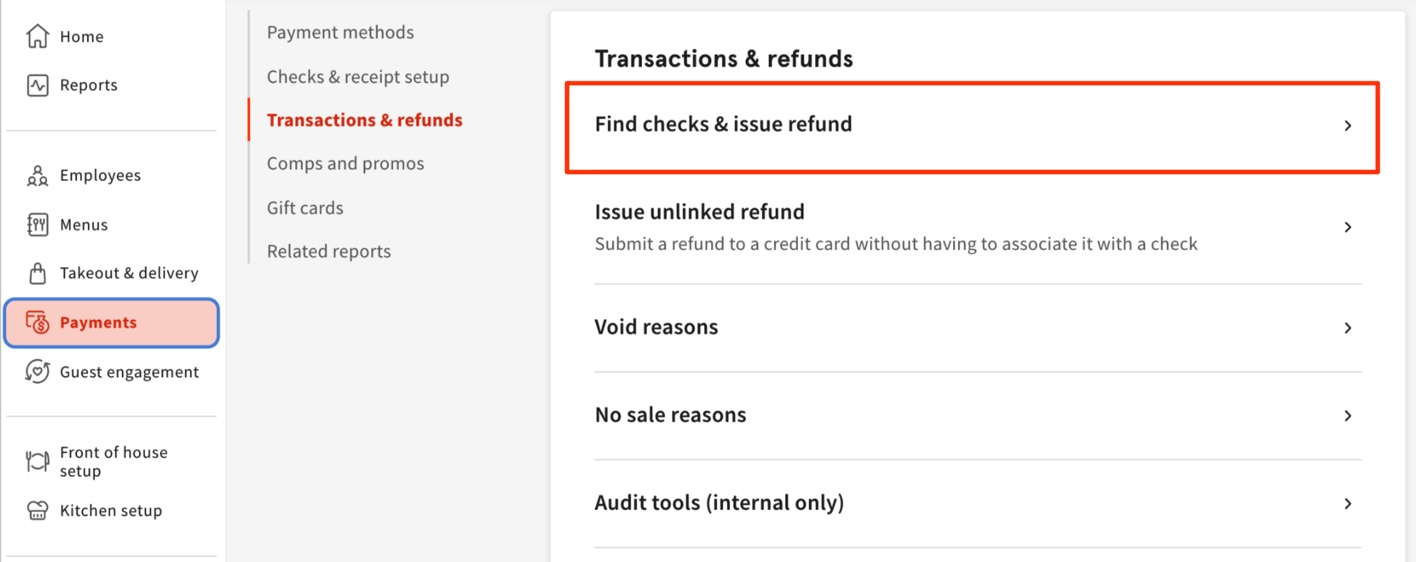
Task: Open the Audit tools chevron arrow
Action: coord(1348,504)
